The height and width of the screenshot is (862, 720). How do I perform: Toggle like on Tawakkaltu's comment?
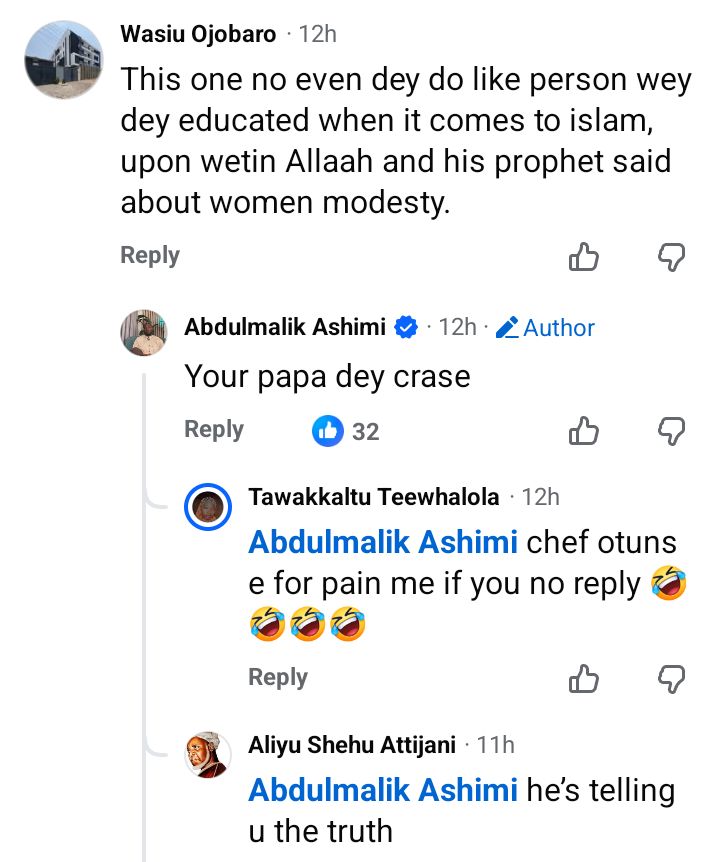click(584, 677)
